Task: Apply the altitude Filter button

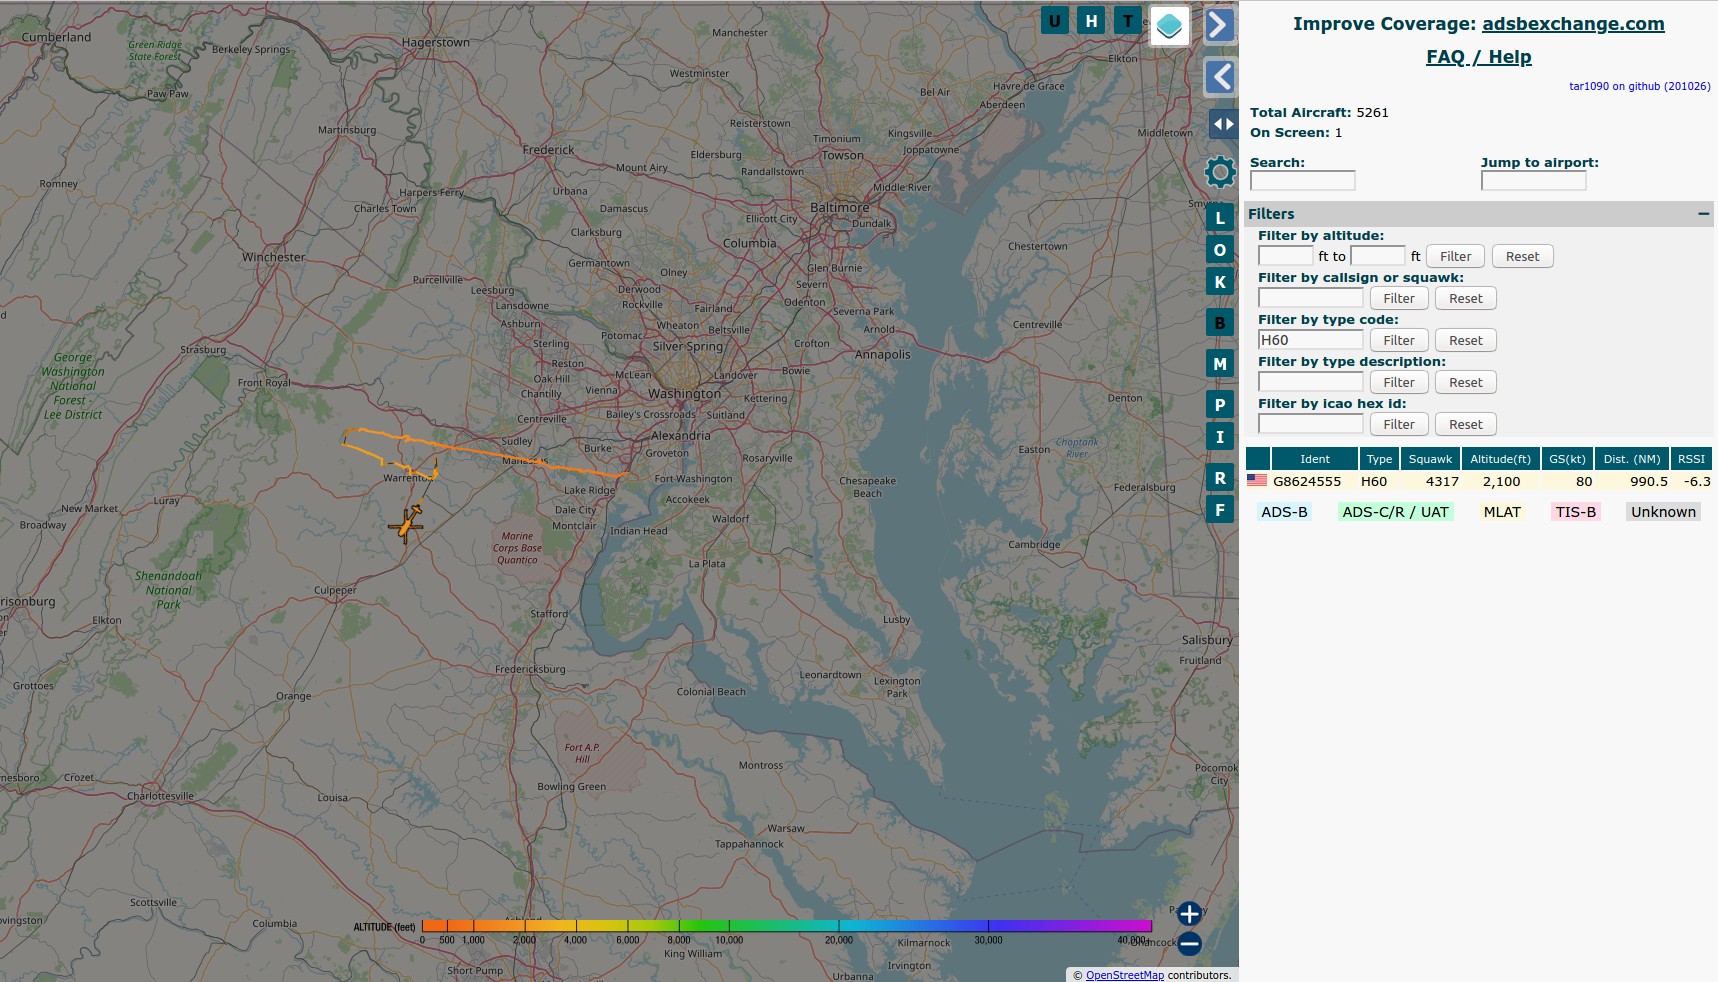Action: click(x=1455, y=256)
